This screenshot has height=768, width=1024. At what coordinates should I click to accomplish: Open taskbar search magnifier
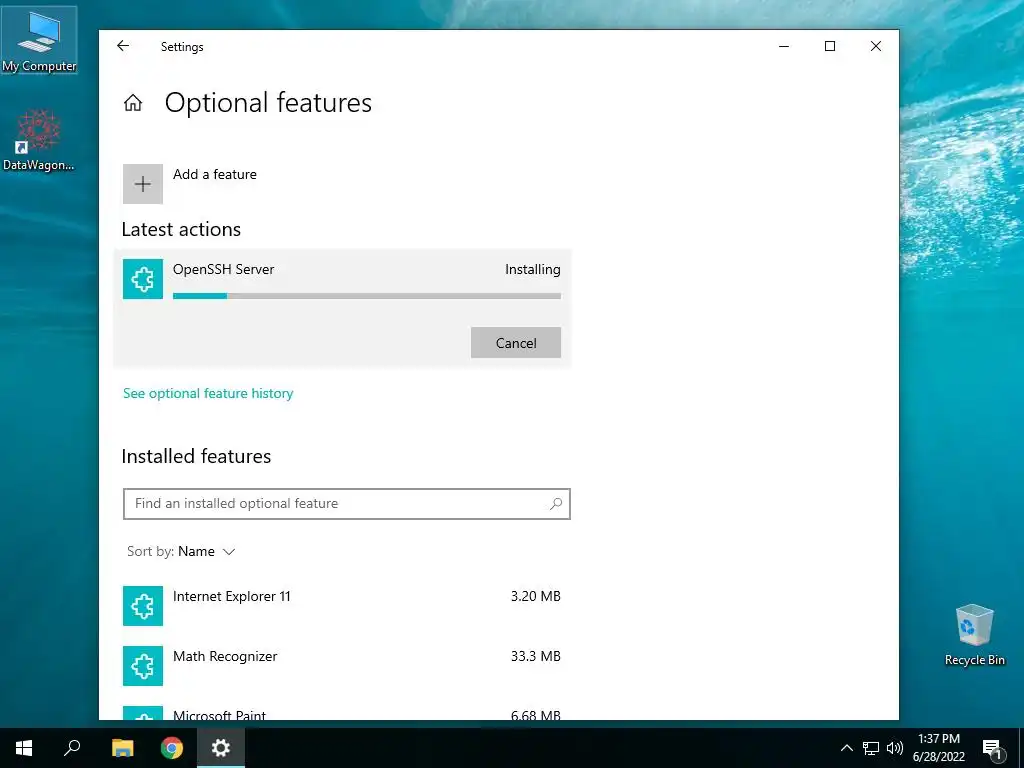coord(72,748)
